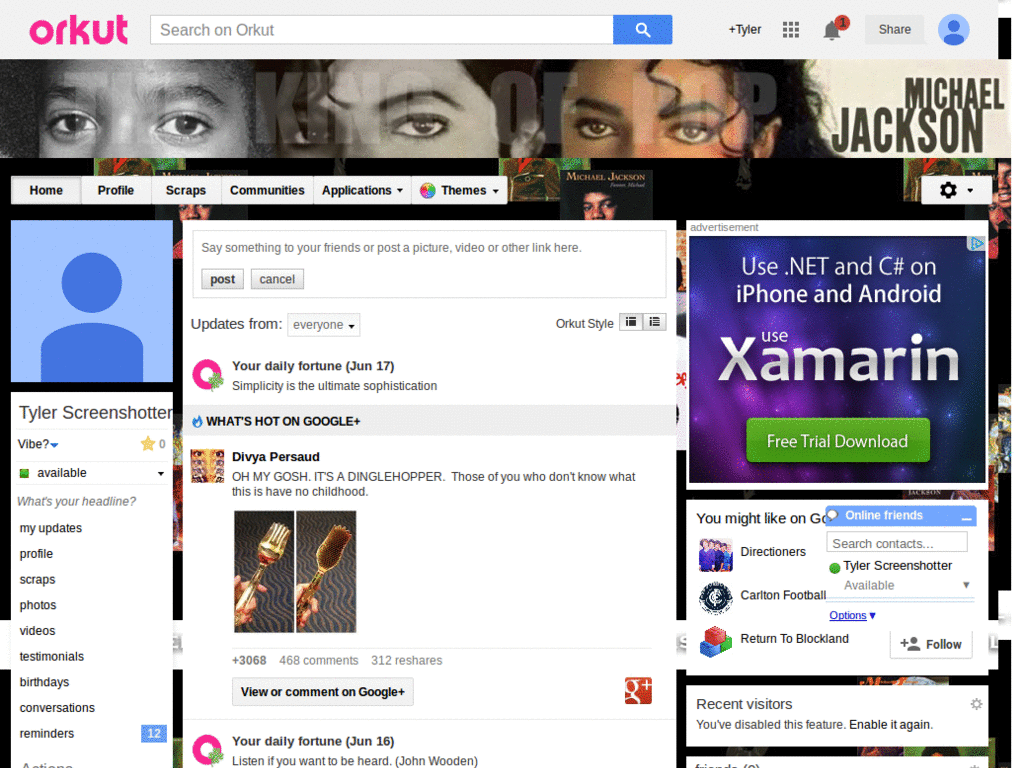Open the Updates from everyone dropdown
Image resolution: width=1024 pixels, height=768 pixels.
[323, 325]
